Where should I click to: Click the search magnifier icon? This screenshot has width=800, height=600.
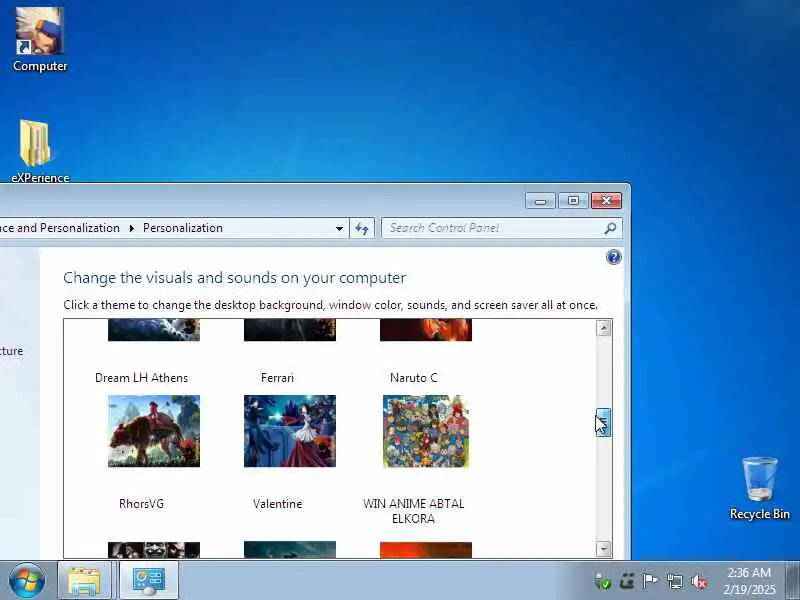[610, 228]
